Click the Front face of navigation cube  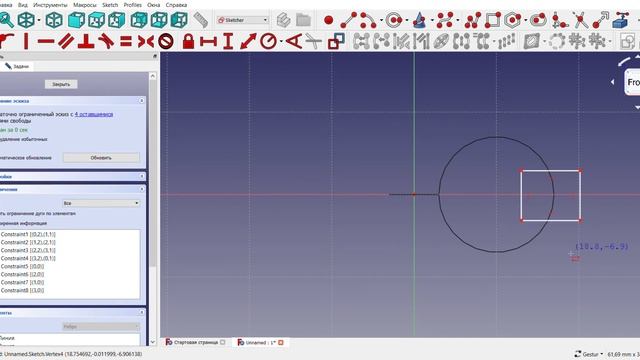point(633,82)
